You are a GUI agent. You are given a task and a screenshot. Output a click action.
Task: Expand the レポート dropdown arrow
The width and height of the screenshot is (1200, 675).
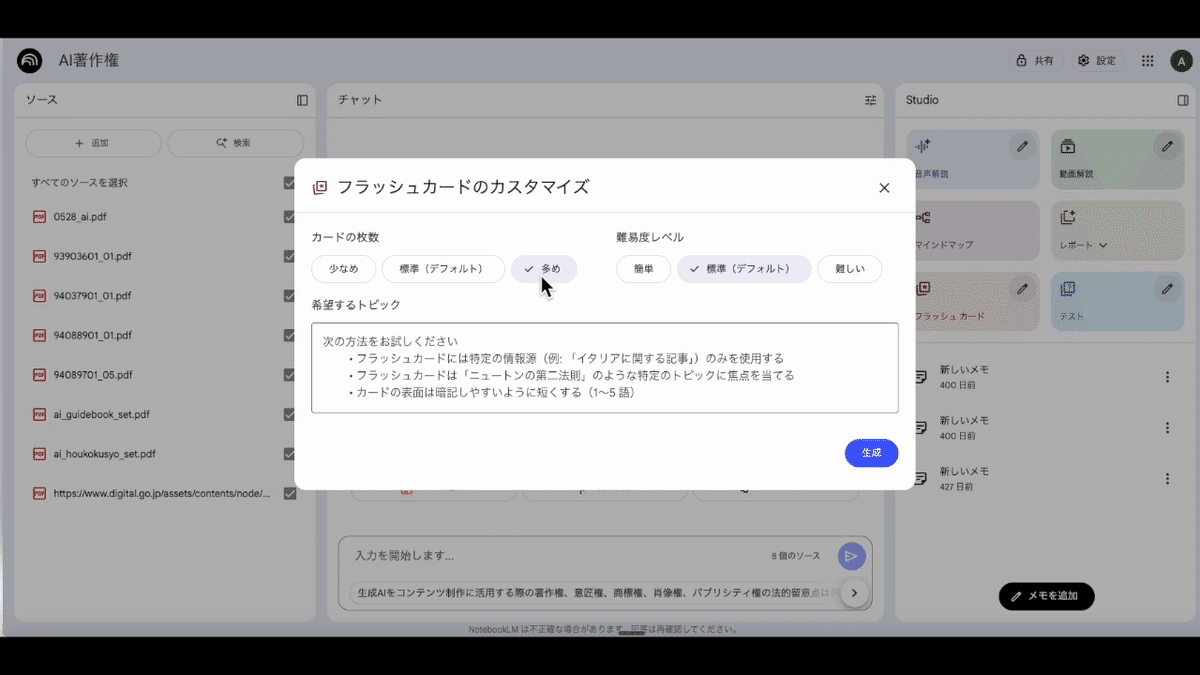(1104, 245)
